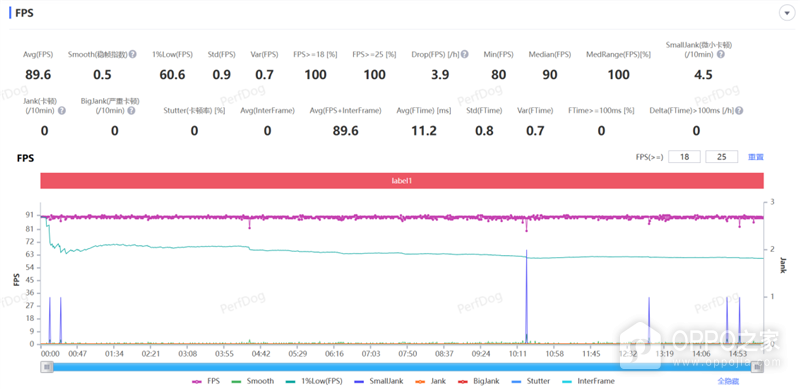Viewport: 800px width, 389px height.
Task: Open help icon beside Jank (/10min)
Action: pyautogui.click(x=62, y=110)
